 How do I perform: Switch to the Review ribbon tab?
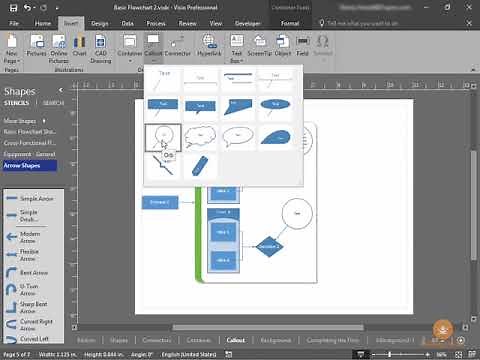pos(187,23)
